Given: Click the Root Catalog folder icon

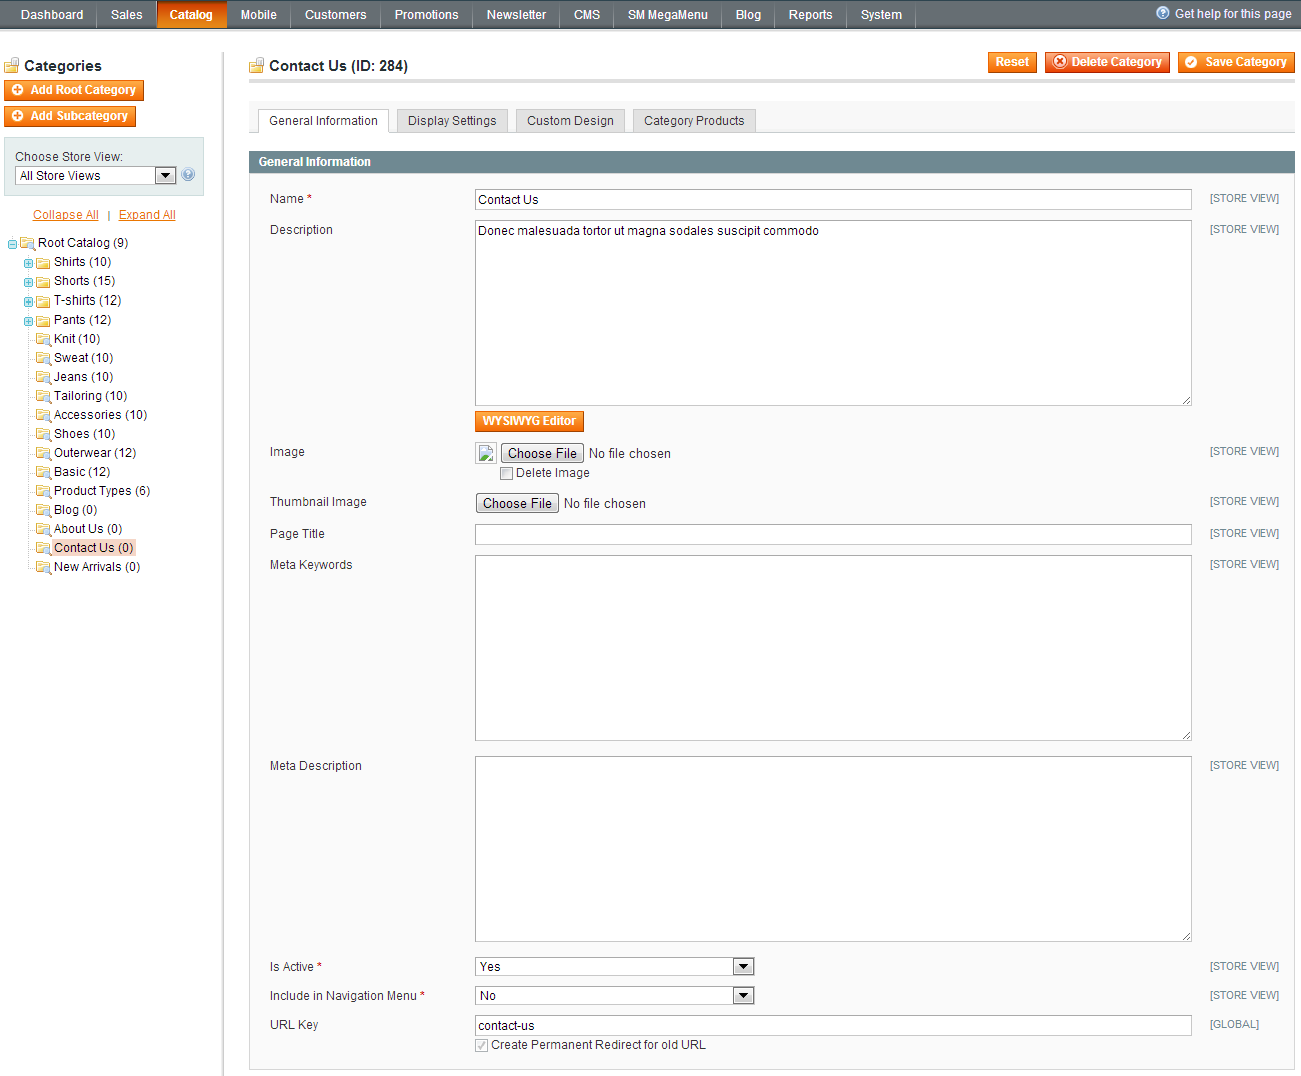Looking at the screenshot, I should pyautogui.click(x=27, y=243).
